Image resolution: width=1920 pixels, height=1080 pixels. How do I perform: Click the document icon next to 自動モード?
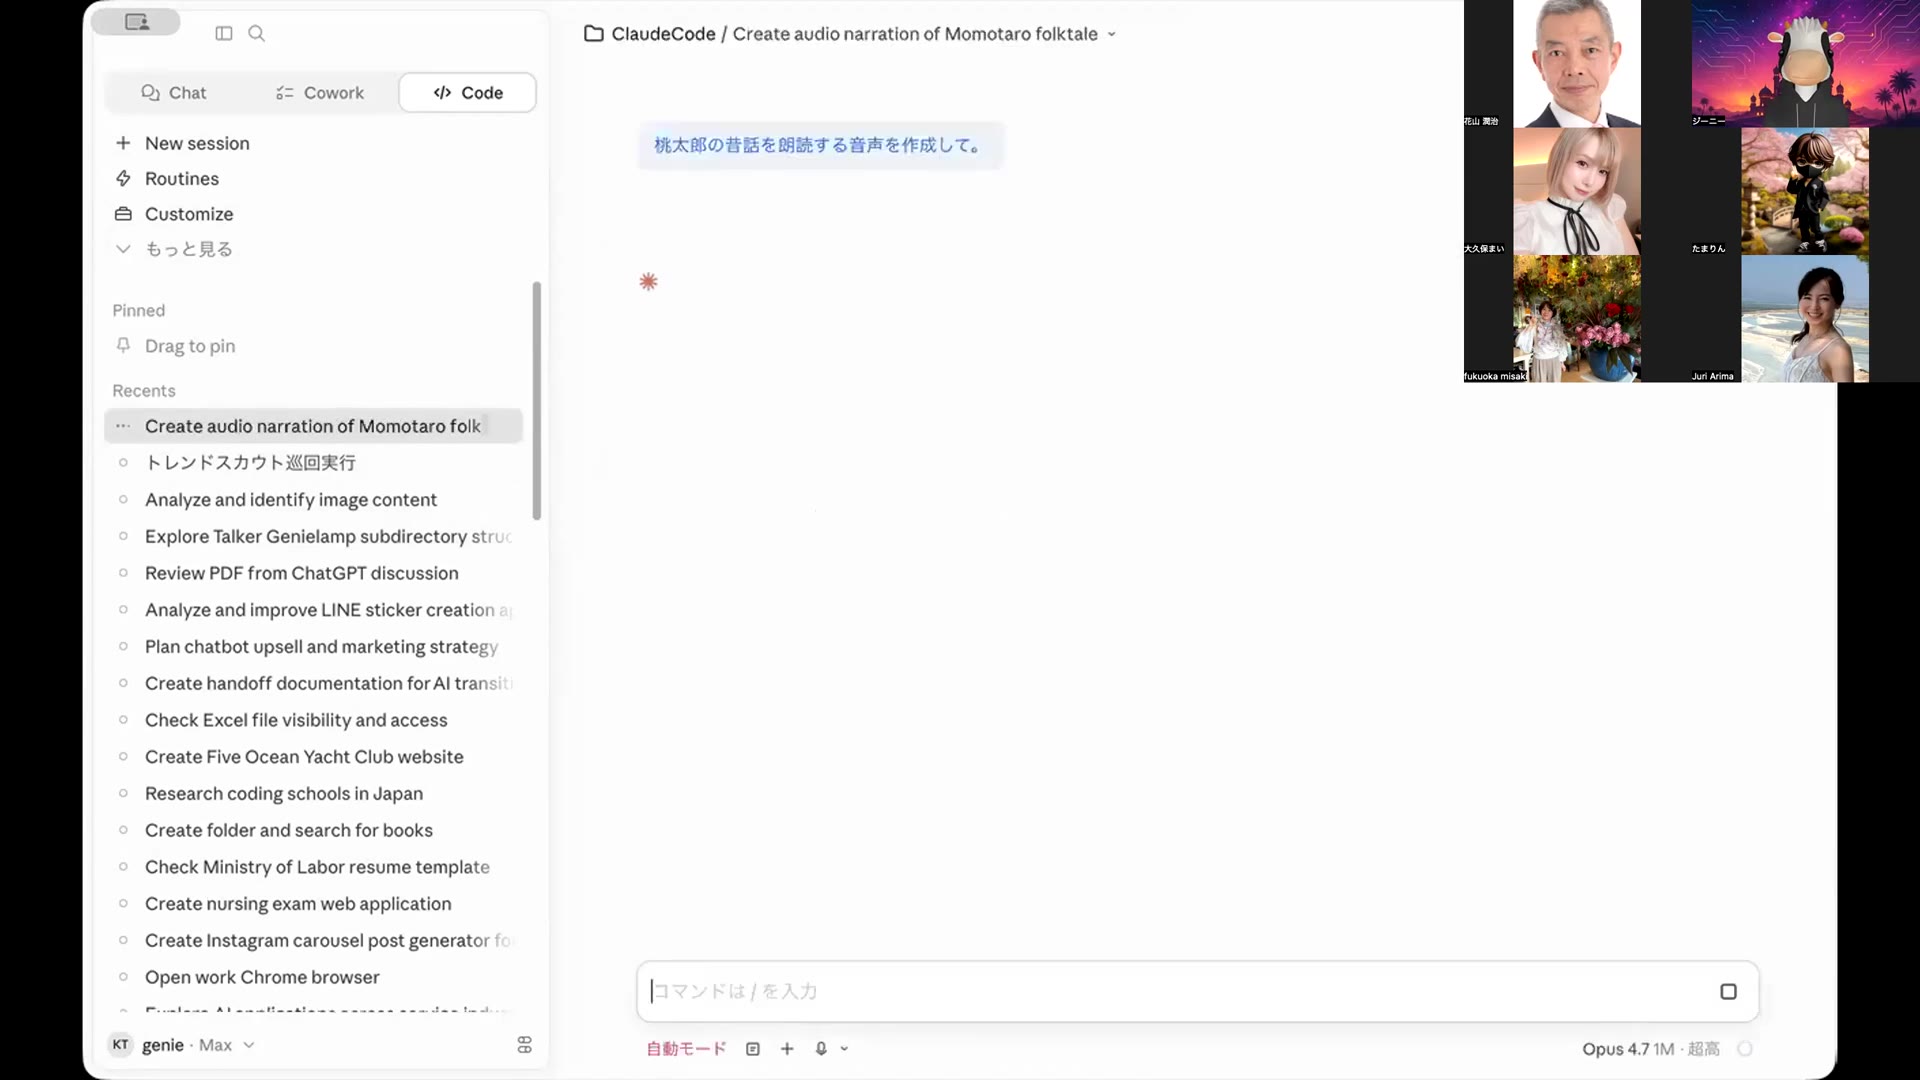753,1049
